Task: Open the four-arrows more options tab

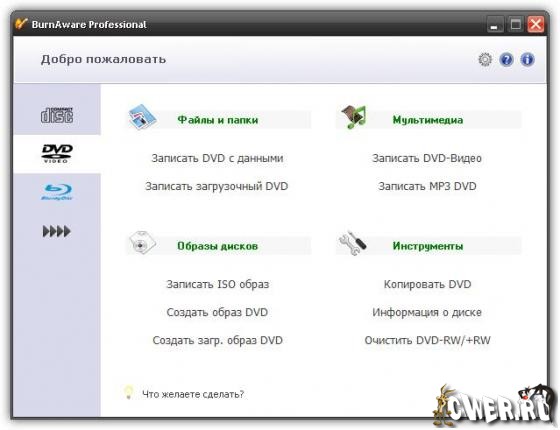Action: point(57,231)
